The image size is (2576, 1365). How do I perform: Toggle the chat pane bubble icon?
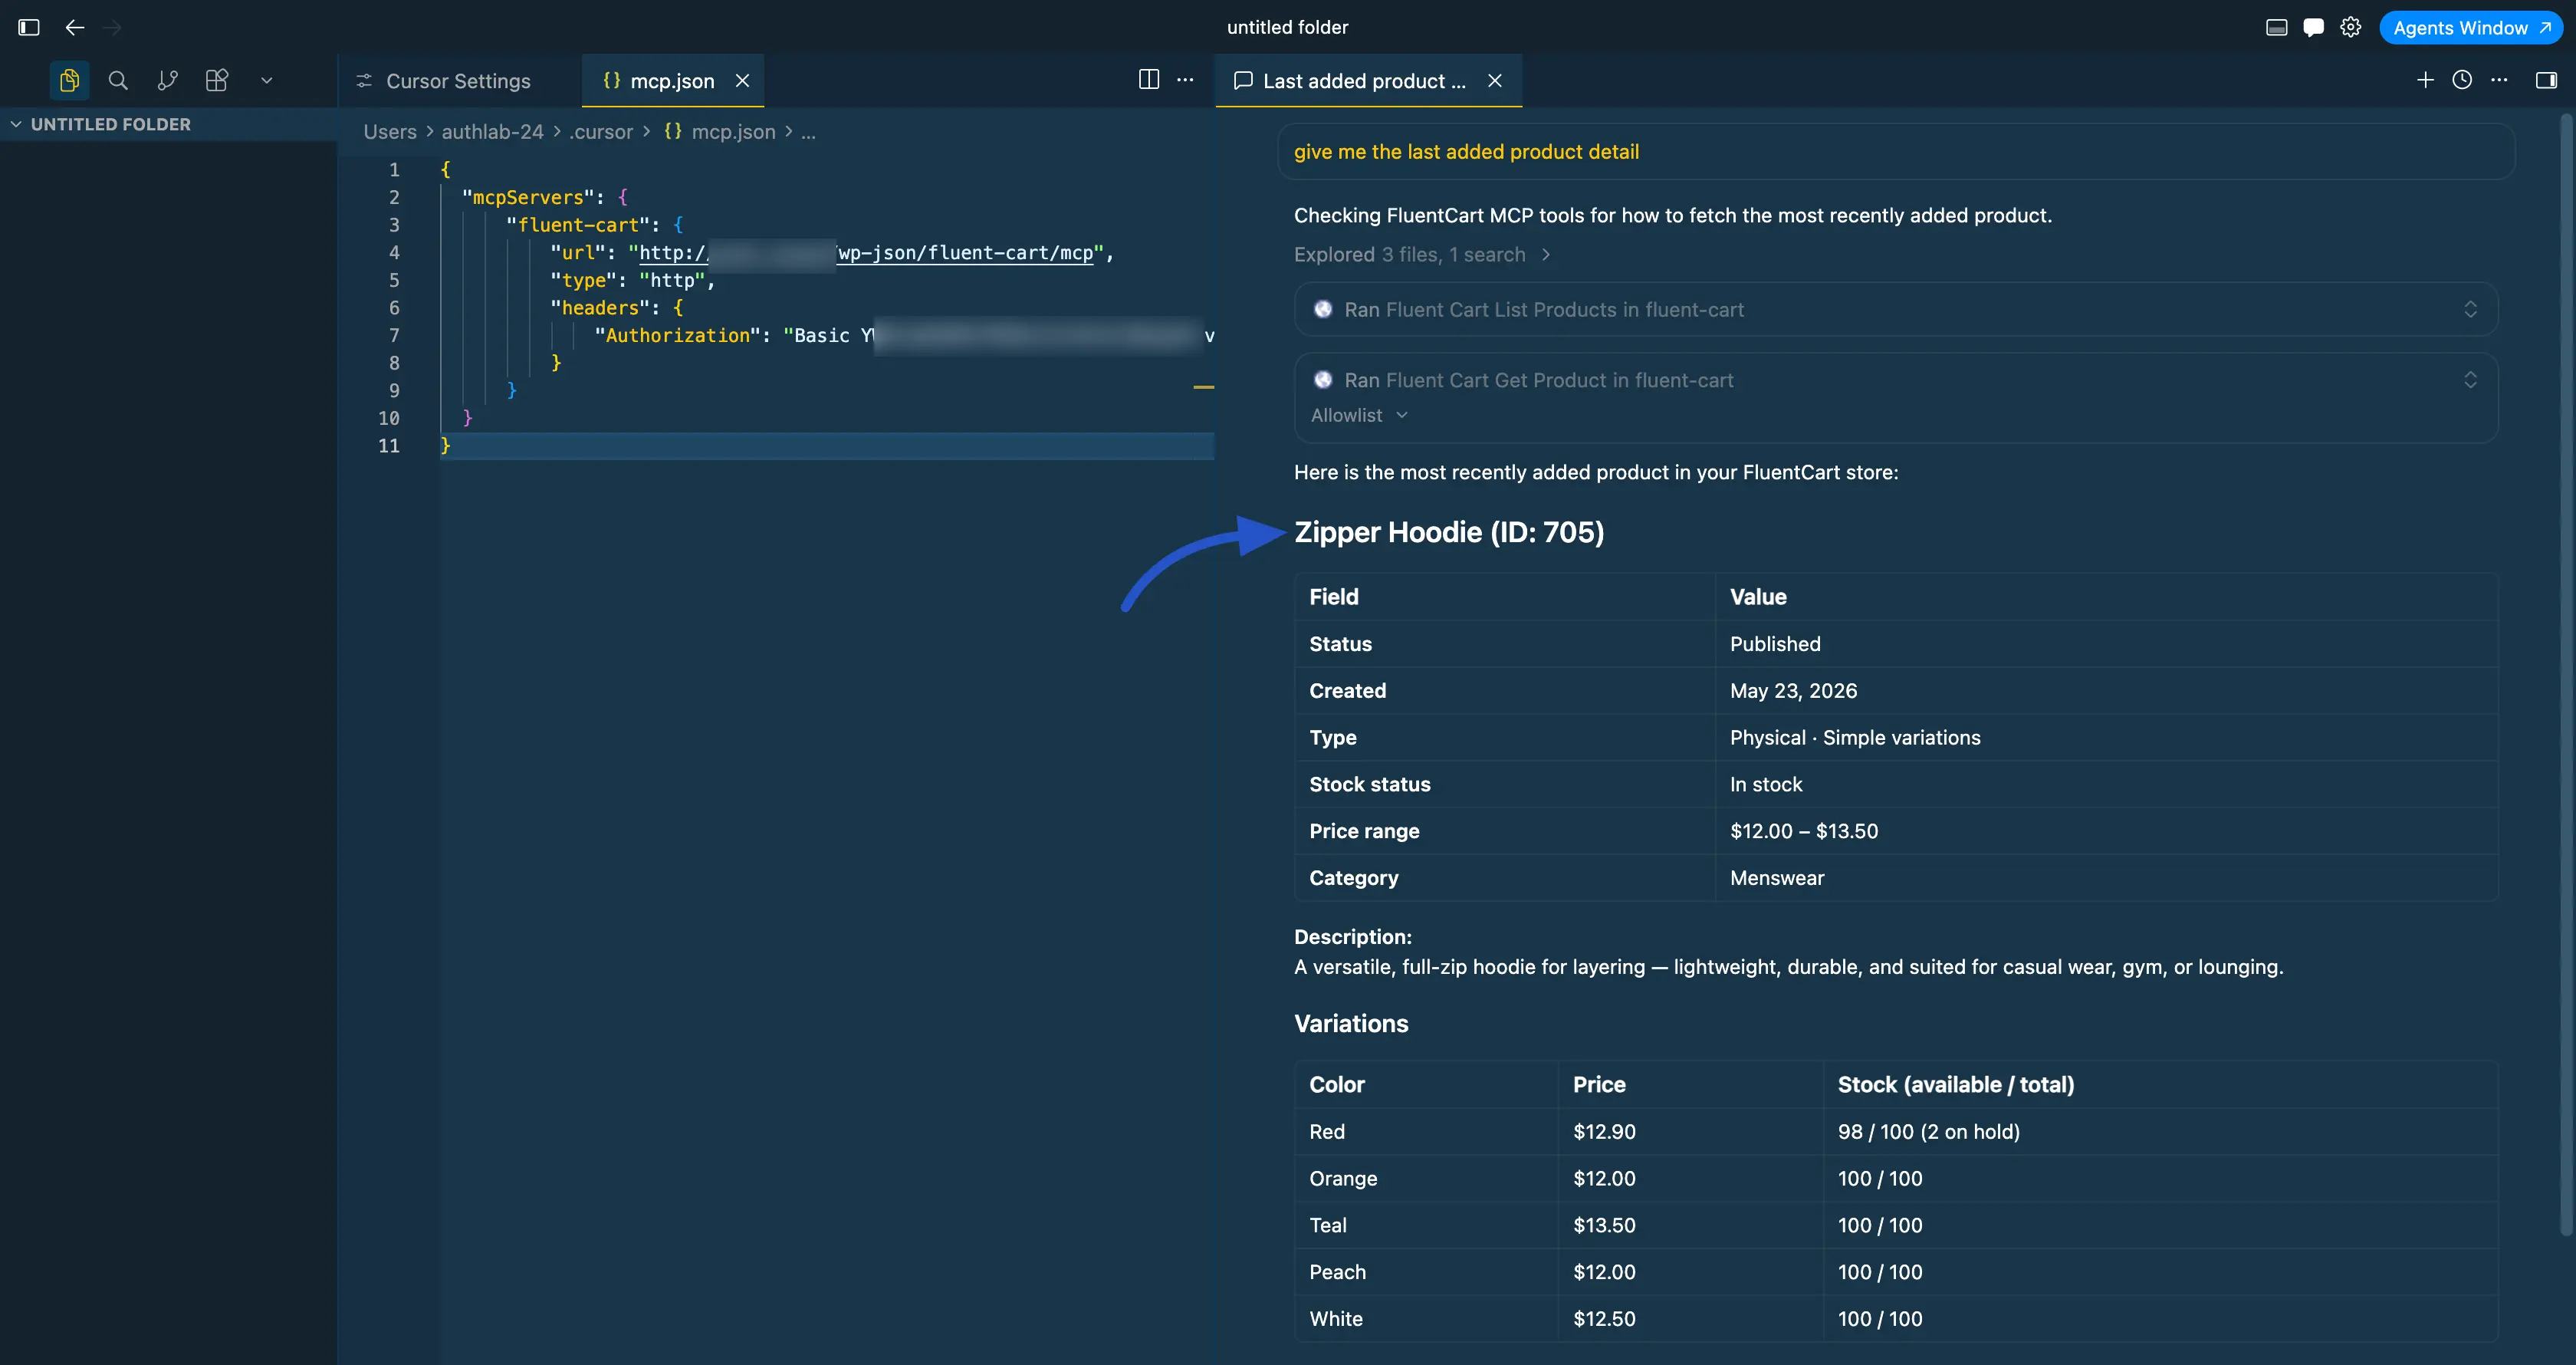(x=2313, y=27)
